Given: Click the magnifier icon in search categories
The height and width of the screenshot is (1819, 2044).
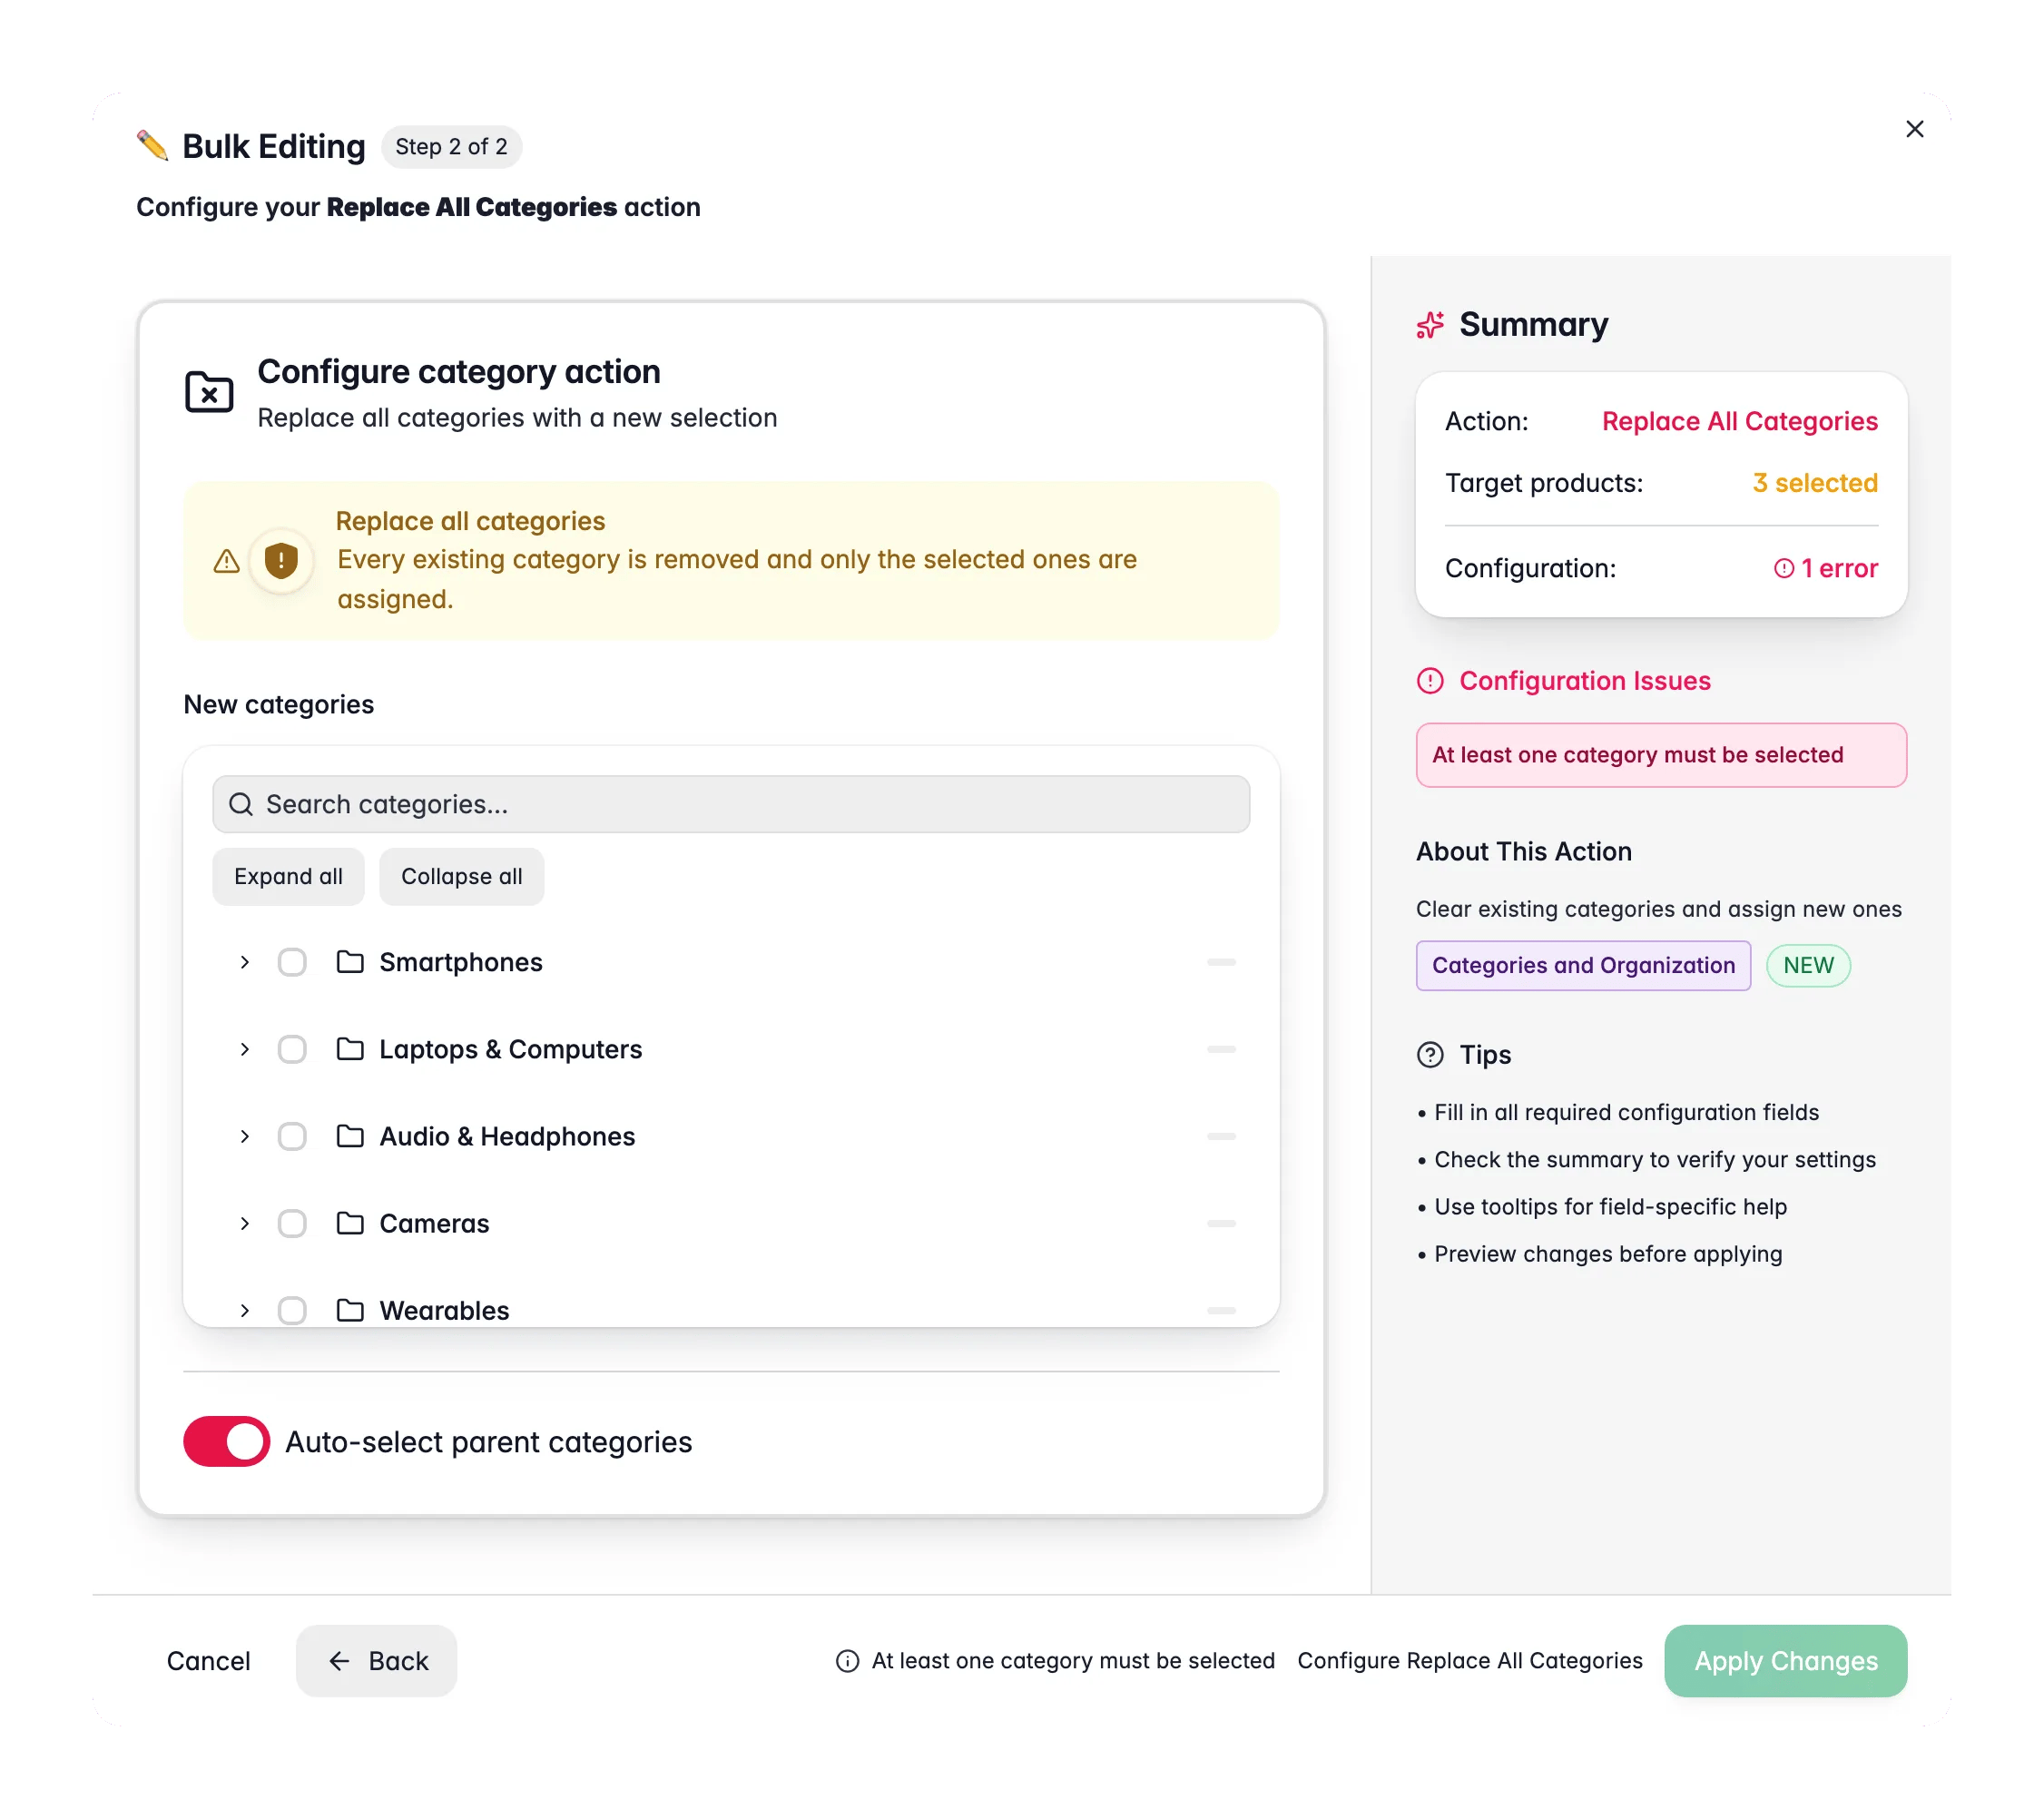Looking at the screenshot, I should 241,804.
